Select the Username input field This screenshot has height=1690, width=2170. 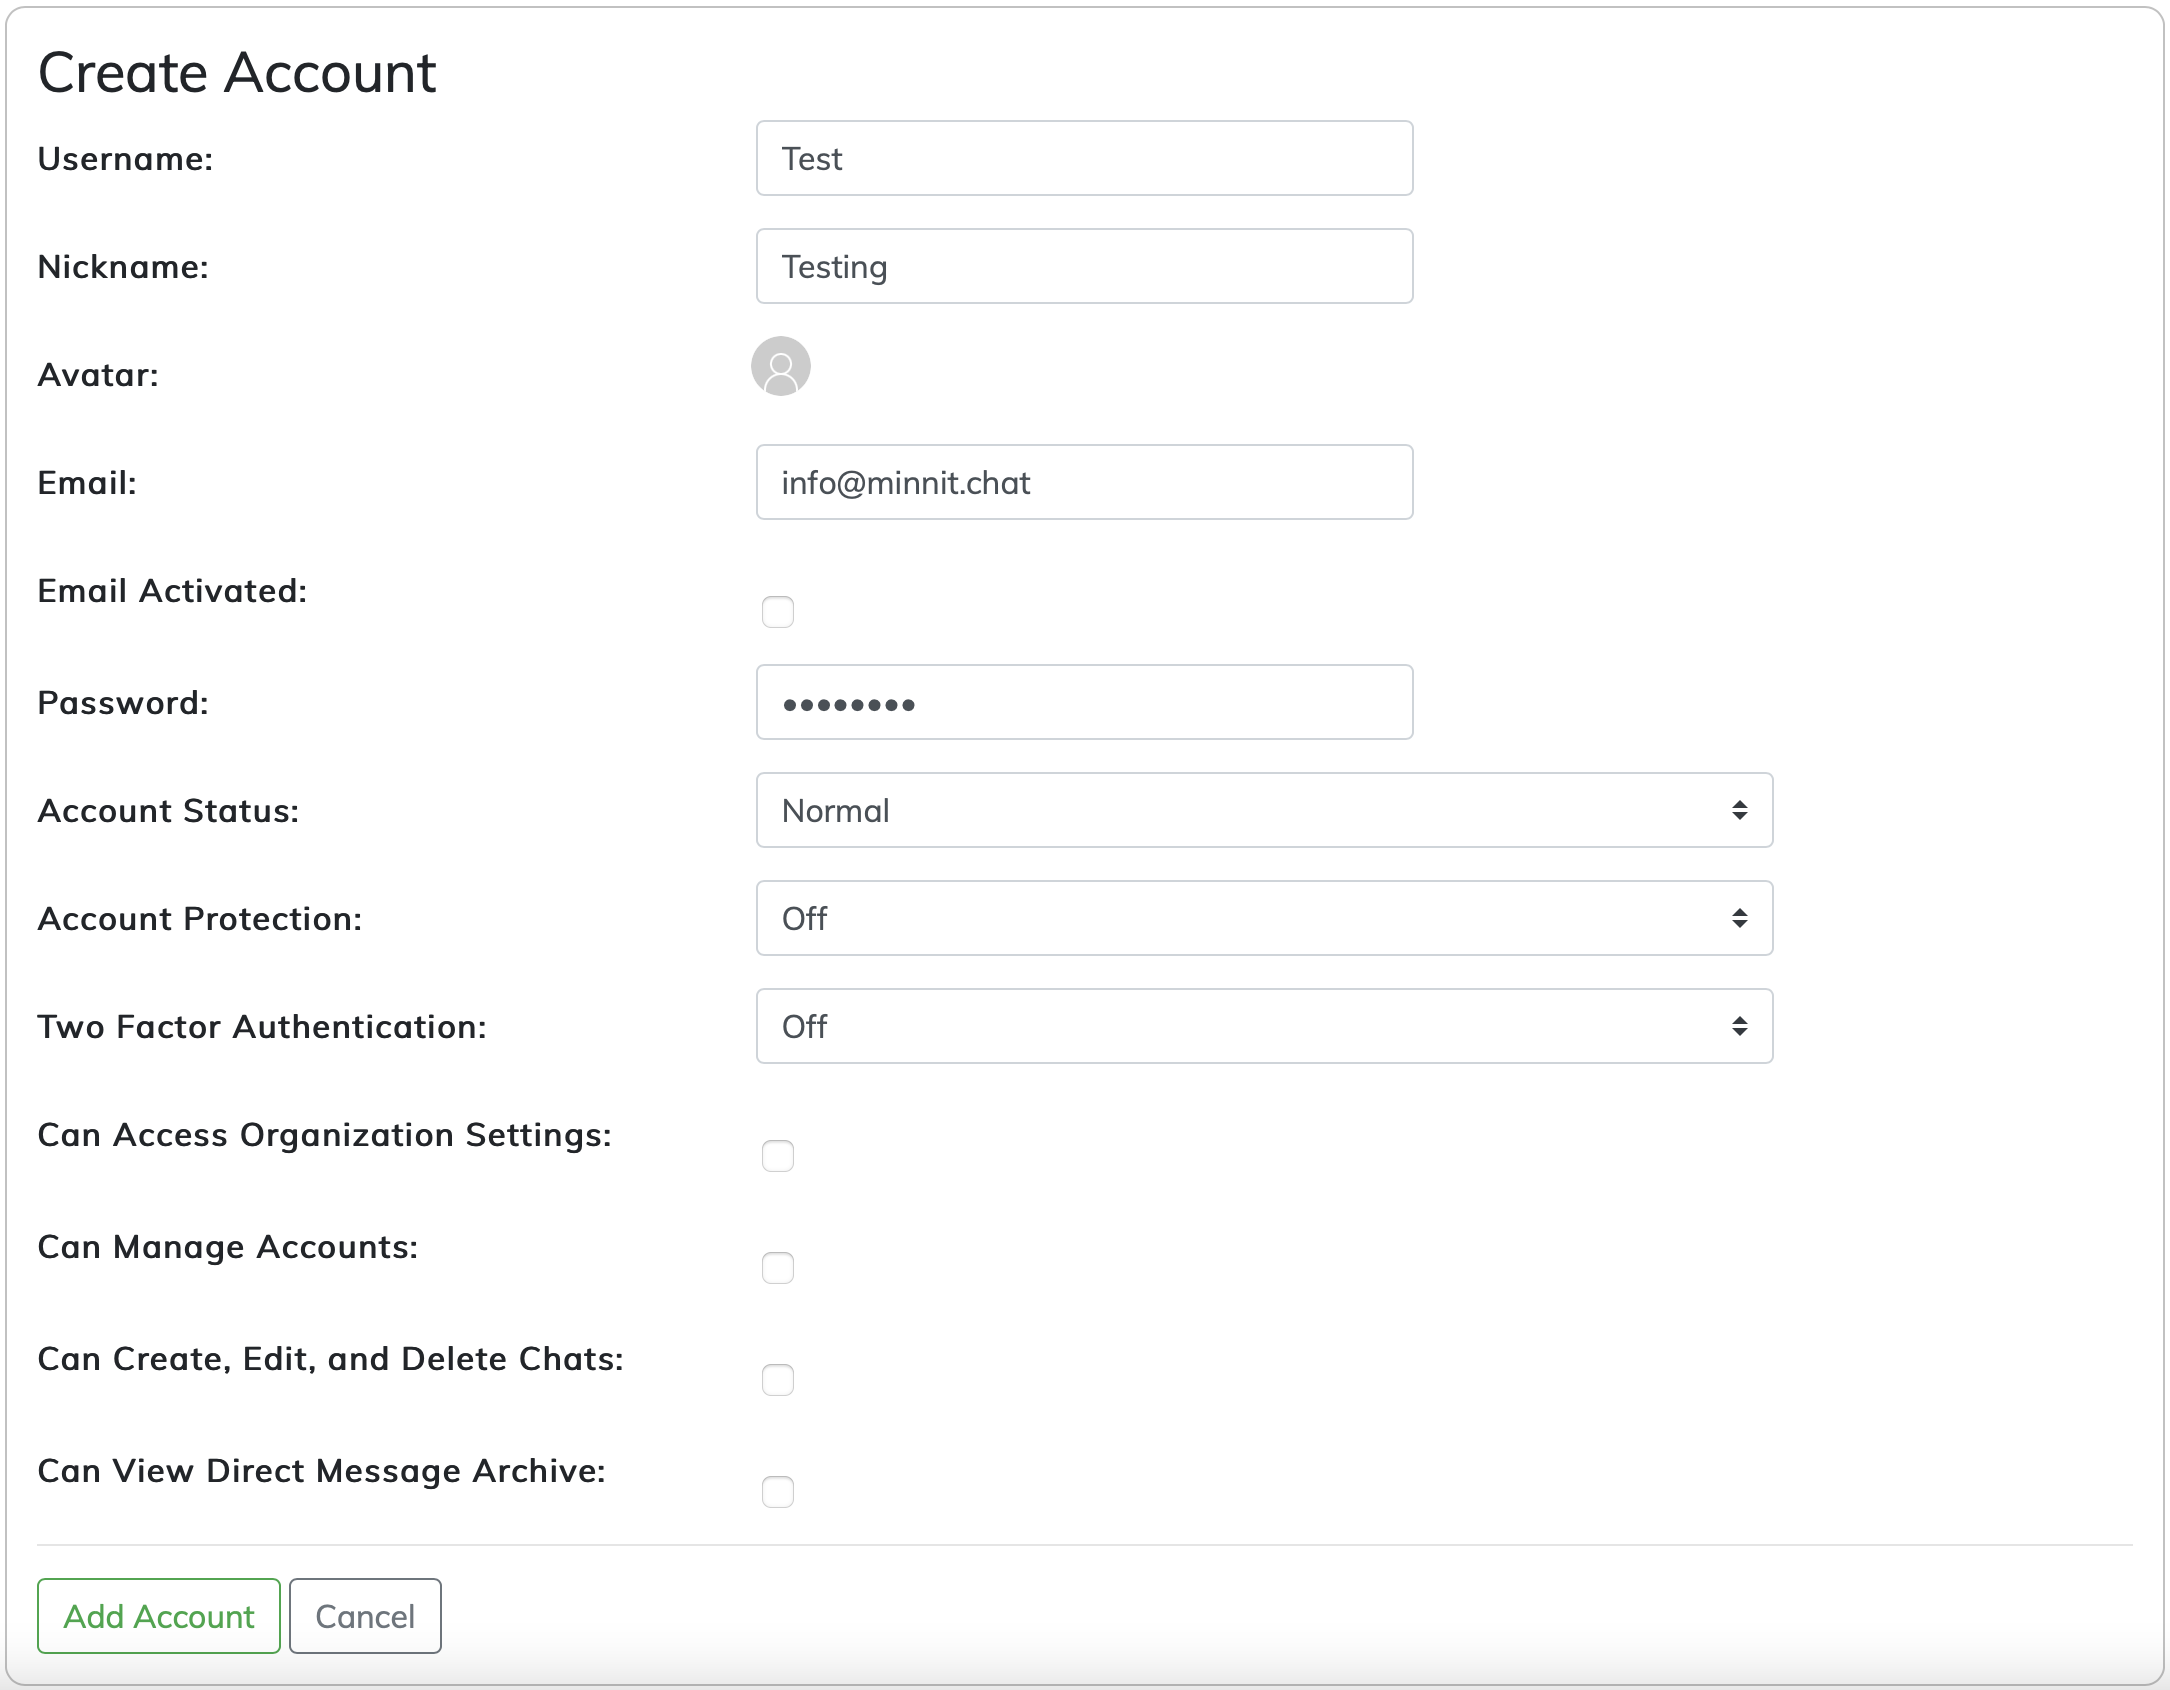coord(1083,159)
